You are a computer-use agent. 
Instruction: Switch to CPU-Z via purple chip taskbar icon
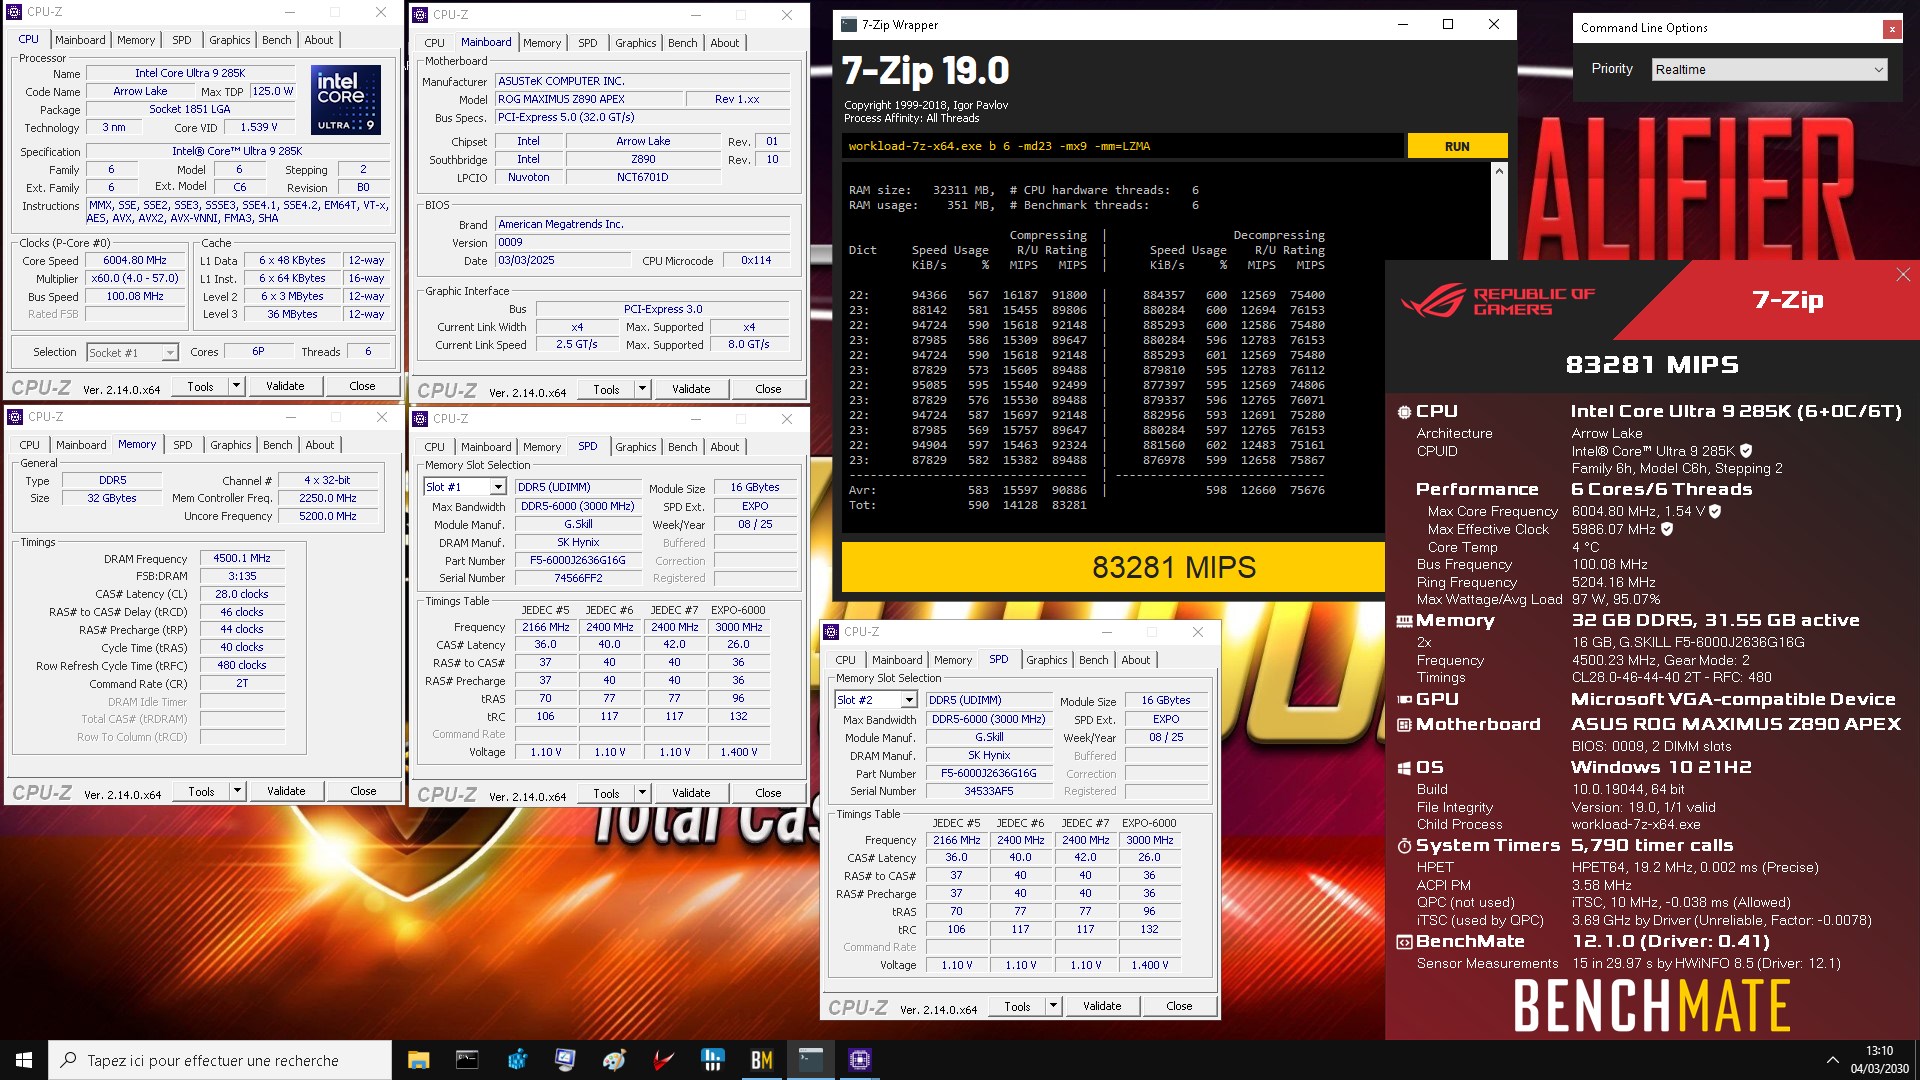tap(859, 1060)
